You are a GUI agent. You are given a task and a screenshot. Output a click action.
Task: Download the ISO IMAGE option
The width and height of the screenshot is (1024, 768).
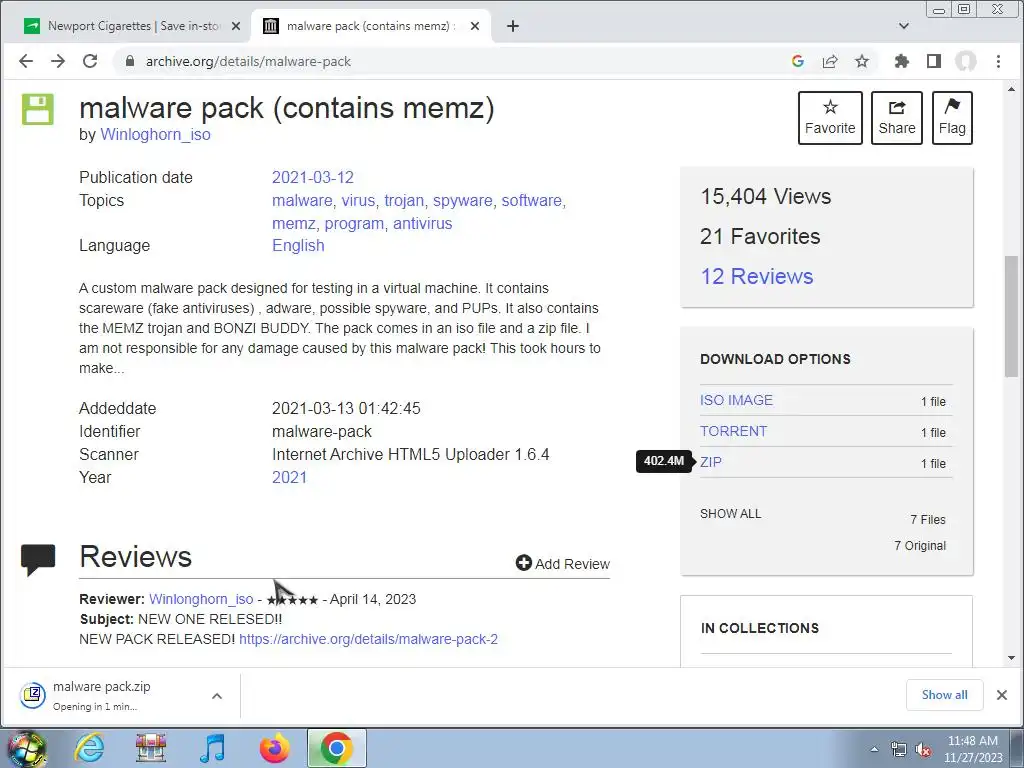[736, 400]
